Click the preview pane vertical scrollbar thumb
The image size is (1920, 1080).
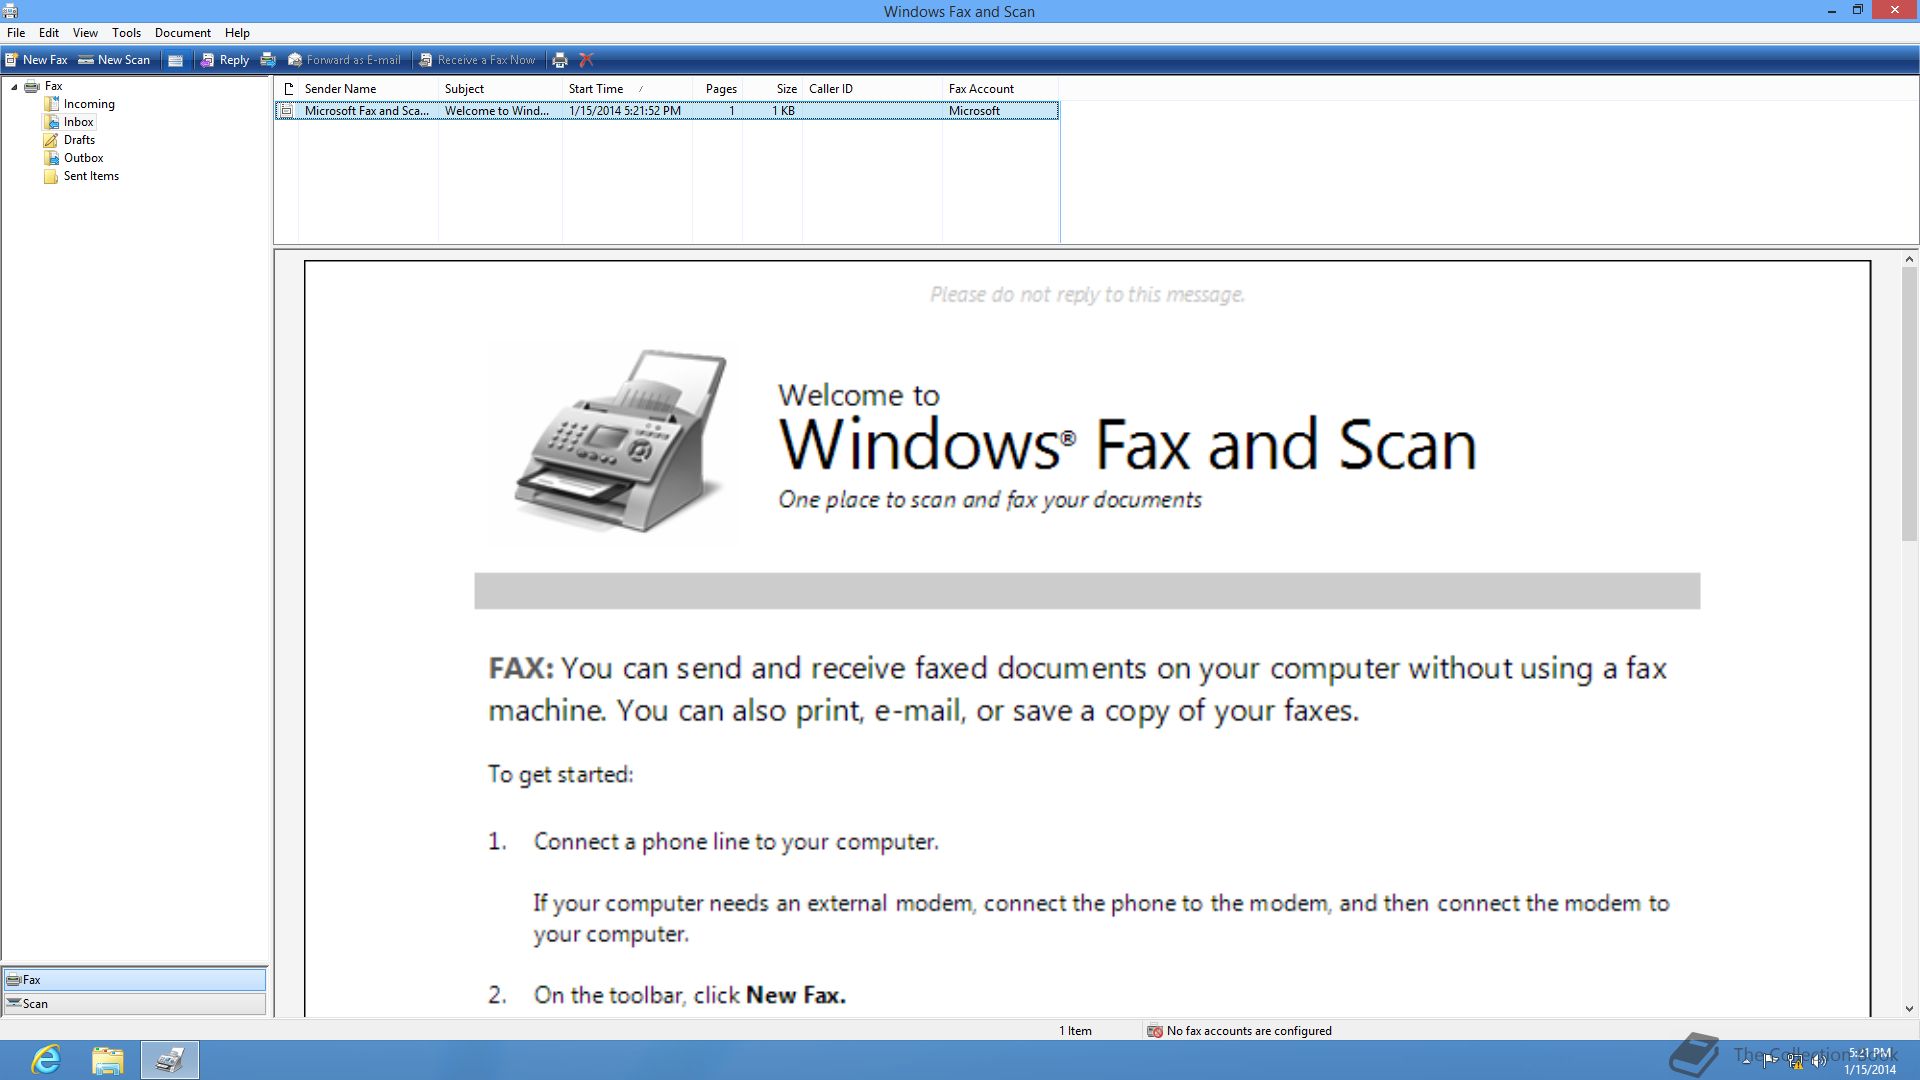[1909, 405]
